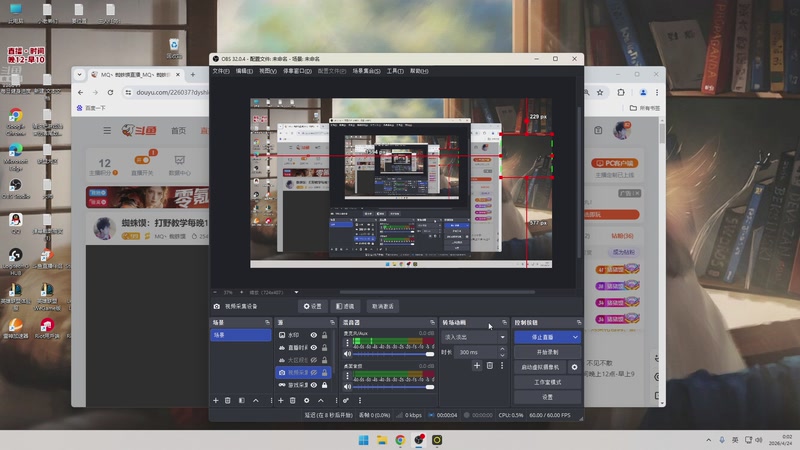
Task: Open 桌面音频 channel options menu
Action: [347, 376]
